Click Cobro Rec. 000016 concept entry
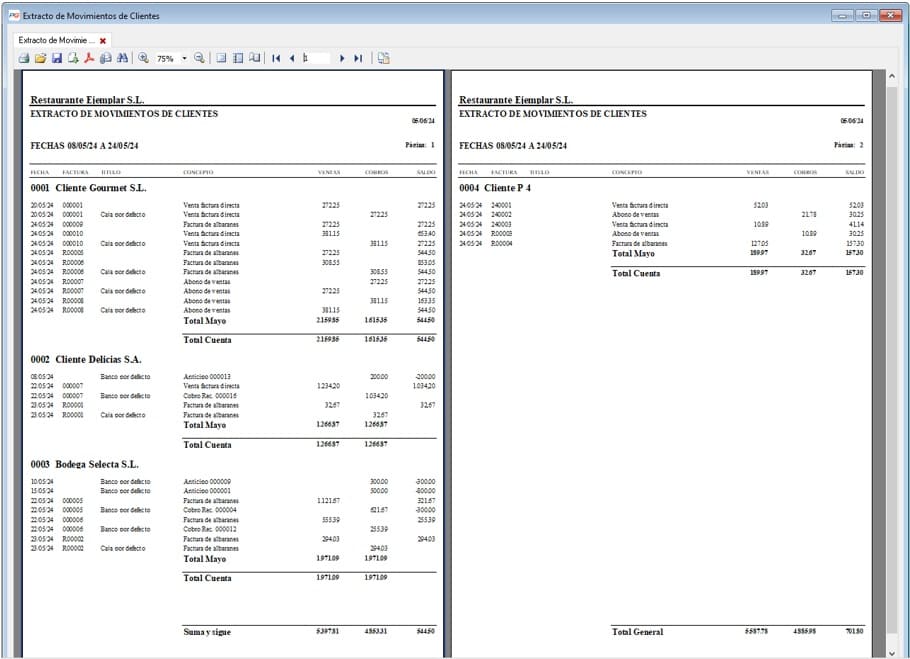This screenshot has height=659, width=910. coord(210,396)
